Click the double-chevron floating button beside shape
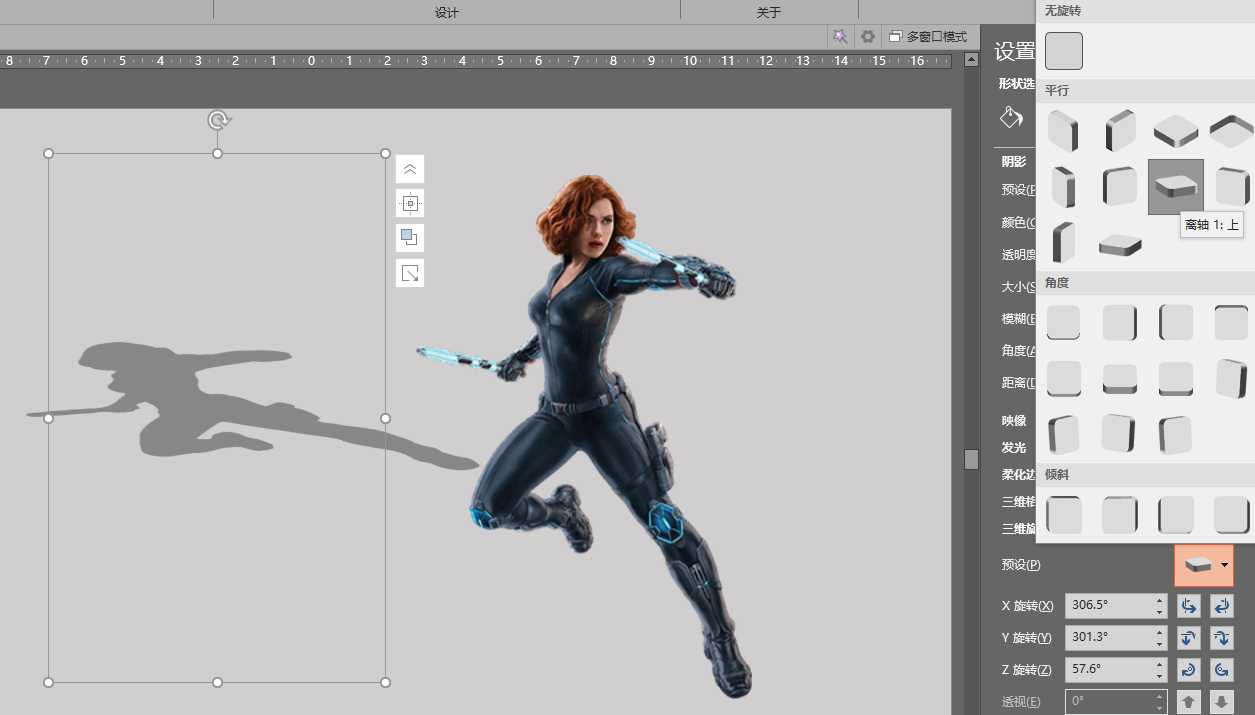This screenshot has width=1255, height=715. click(x=410, y=169)
